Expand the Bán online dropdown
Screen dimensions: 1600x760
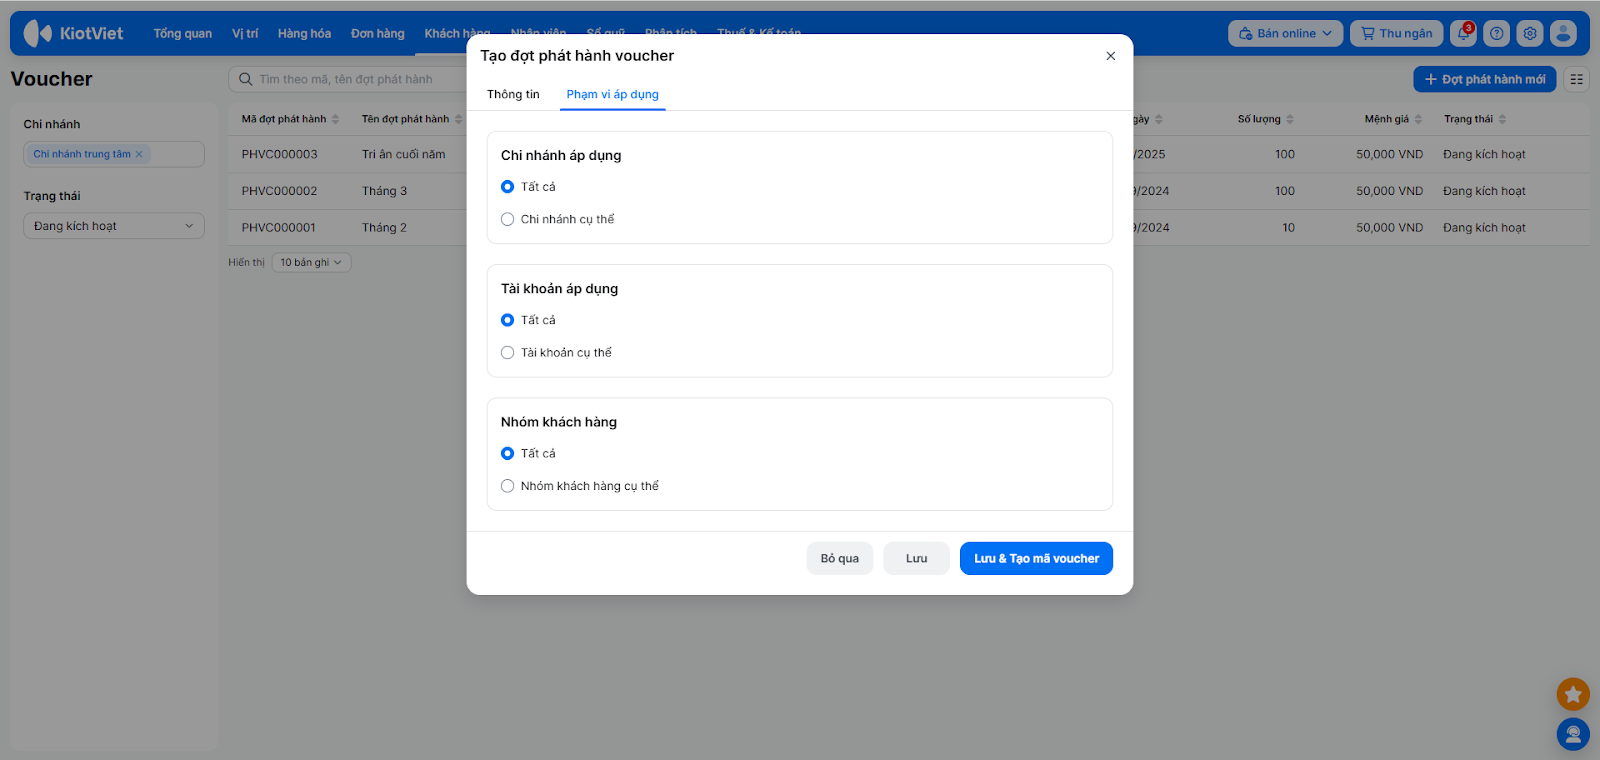point(1285,34)
